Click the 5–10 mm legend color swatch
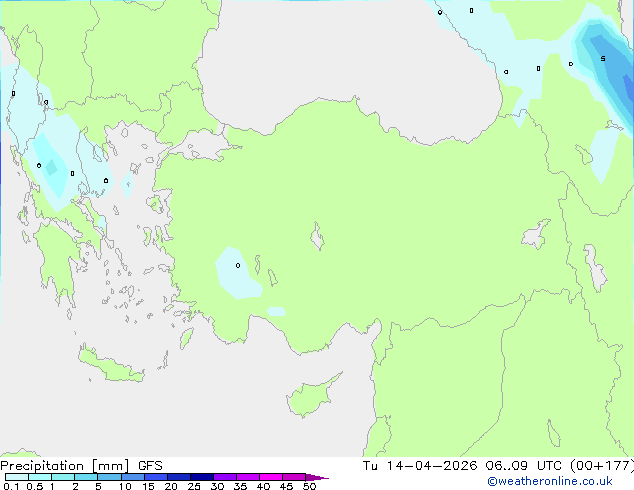Viewport: 634px width, 490px height. click(109, 477)
